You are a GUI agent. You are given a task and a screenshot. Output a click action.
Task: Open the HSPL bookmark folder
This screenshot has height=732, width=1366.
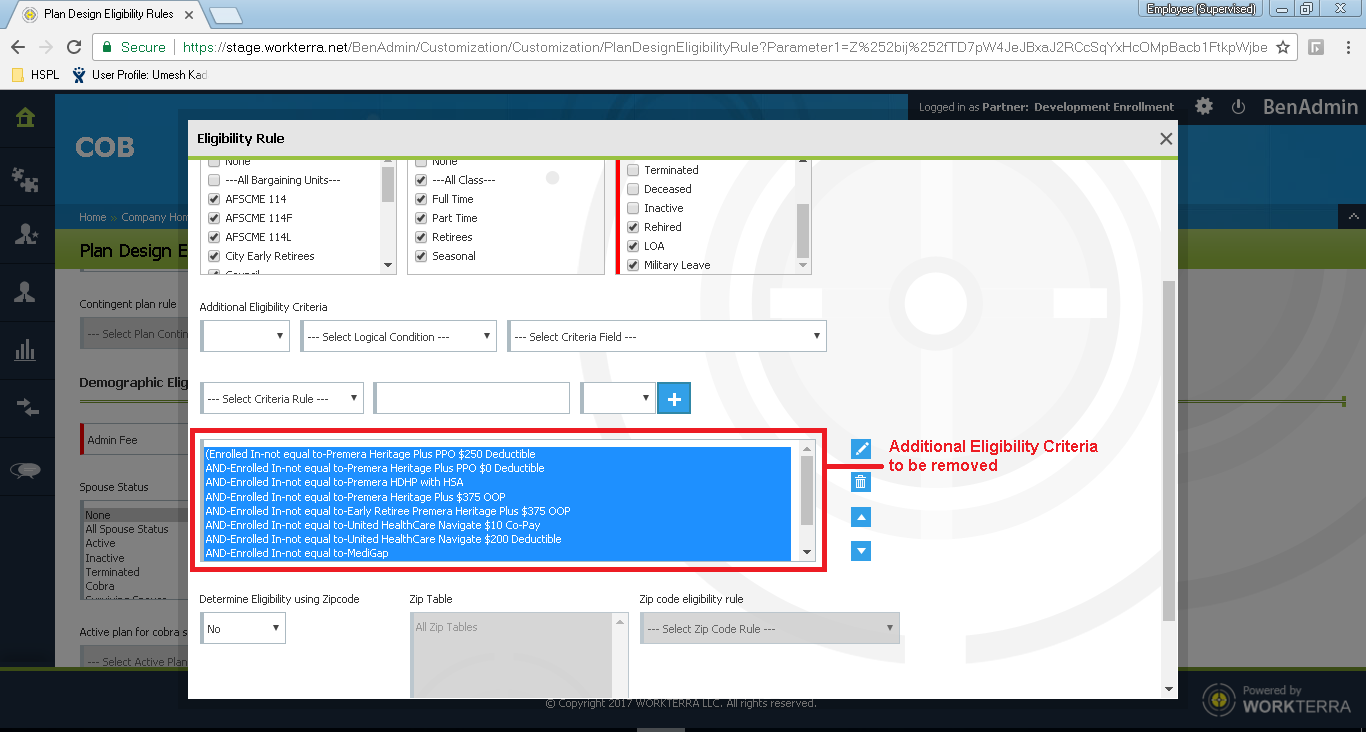(x=36, y=75)
